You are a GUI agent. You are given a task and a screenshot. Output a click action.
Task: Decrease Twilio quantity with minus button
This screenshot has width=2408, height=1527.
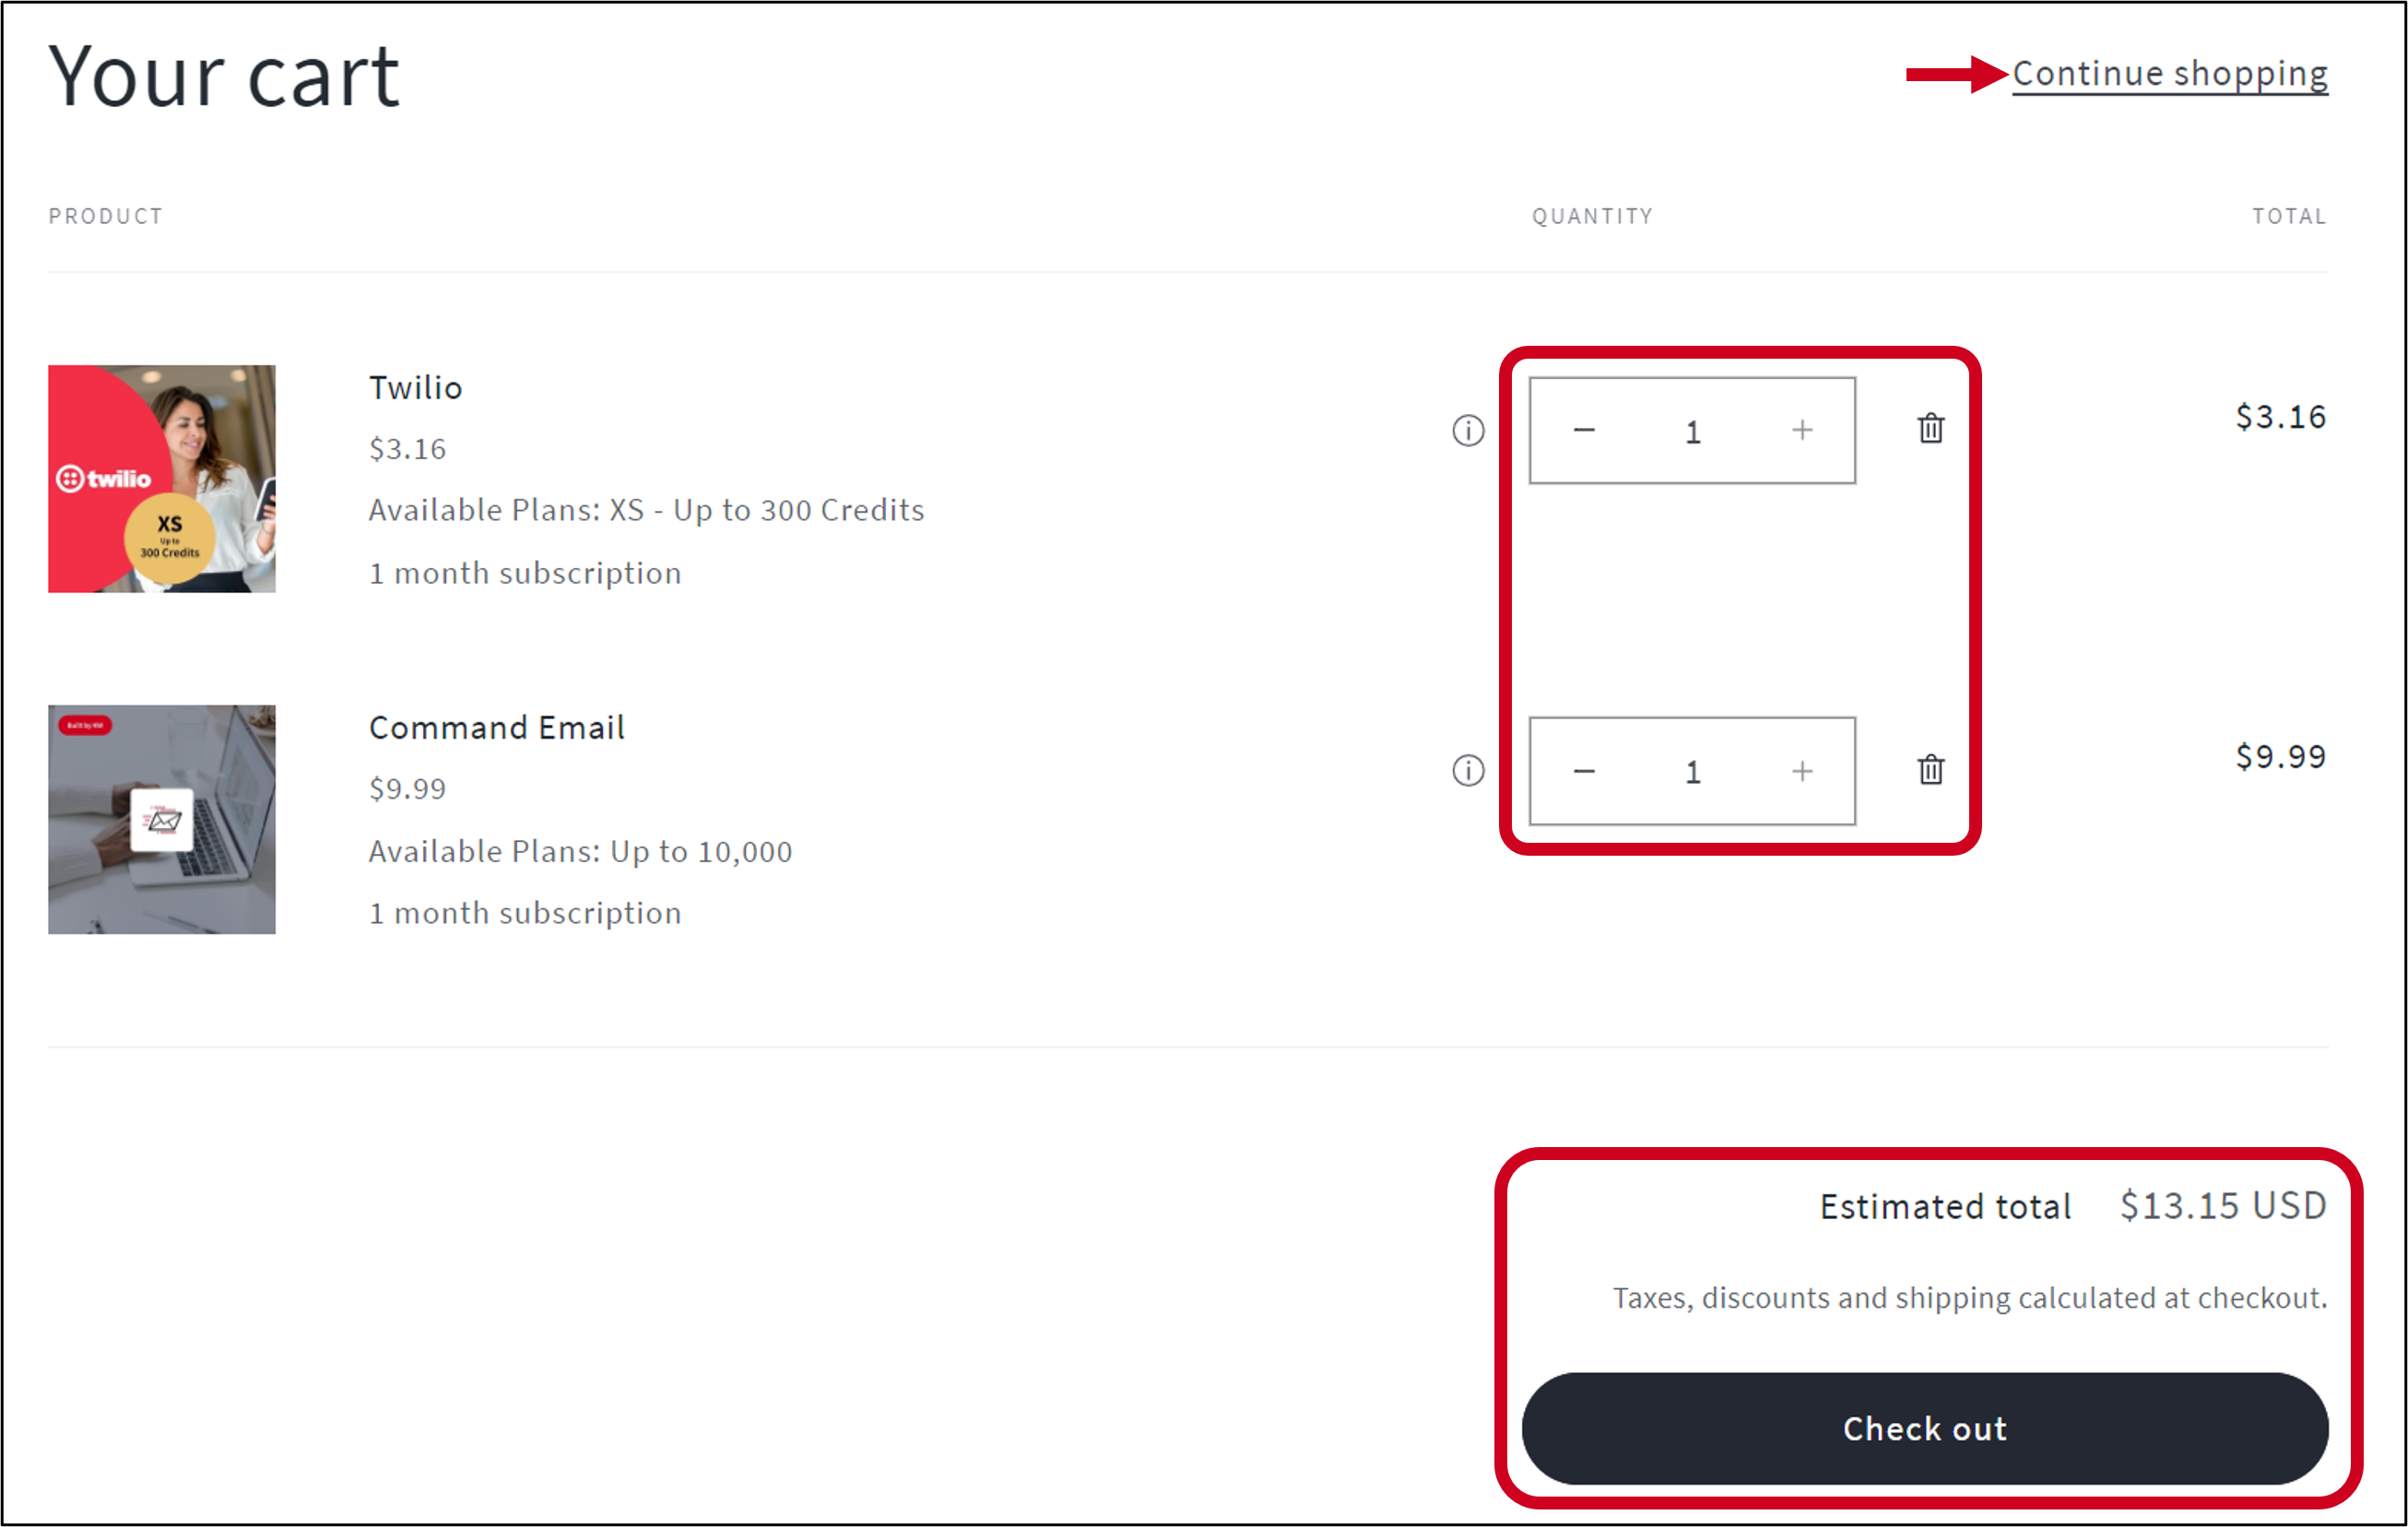[1584, 431]
